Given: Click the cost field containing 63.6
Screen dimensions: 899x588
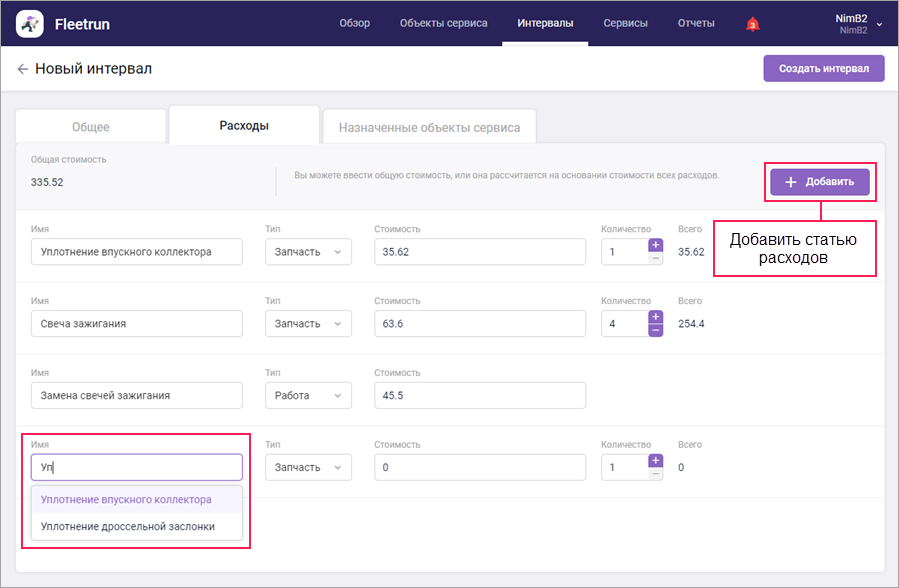Looking at the screenshot, I should click(479, 324).
